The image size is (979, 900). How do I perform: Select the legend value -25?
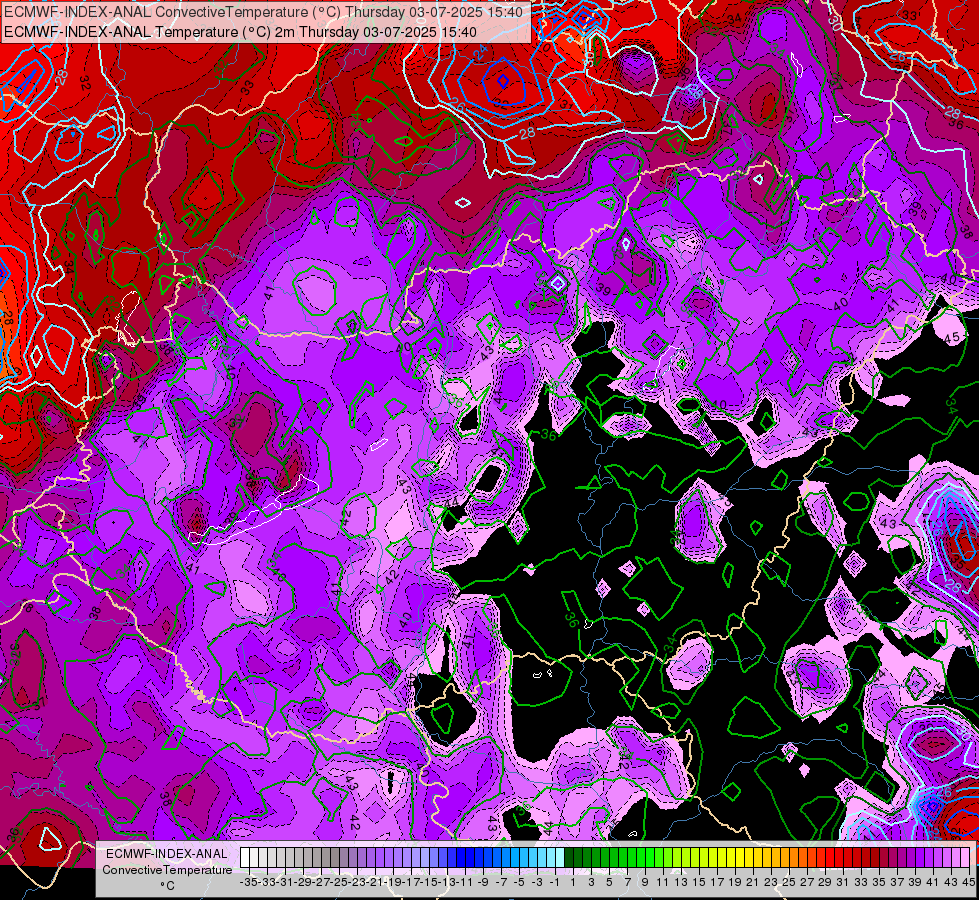pyautogui.click(x=339, y=882)
